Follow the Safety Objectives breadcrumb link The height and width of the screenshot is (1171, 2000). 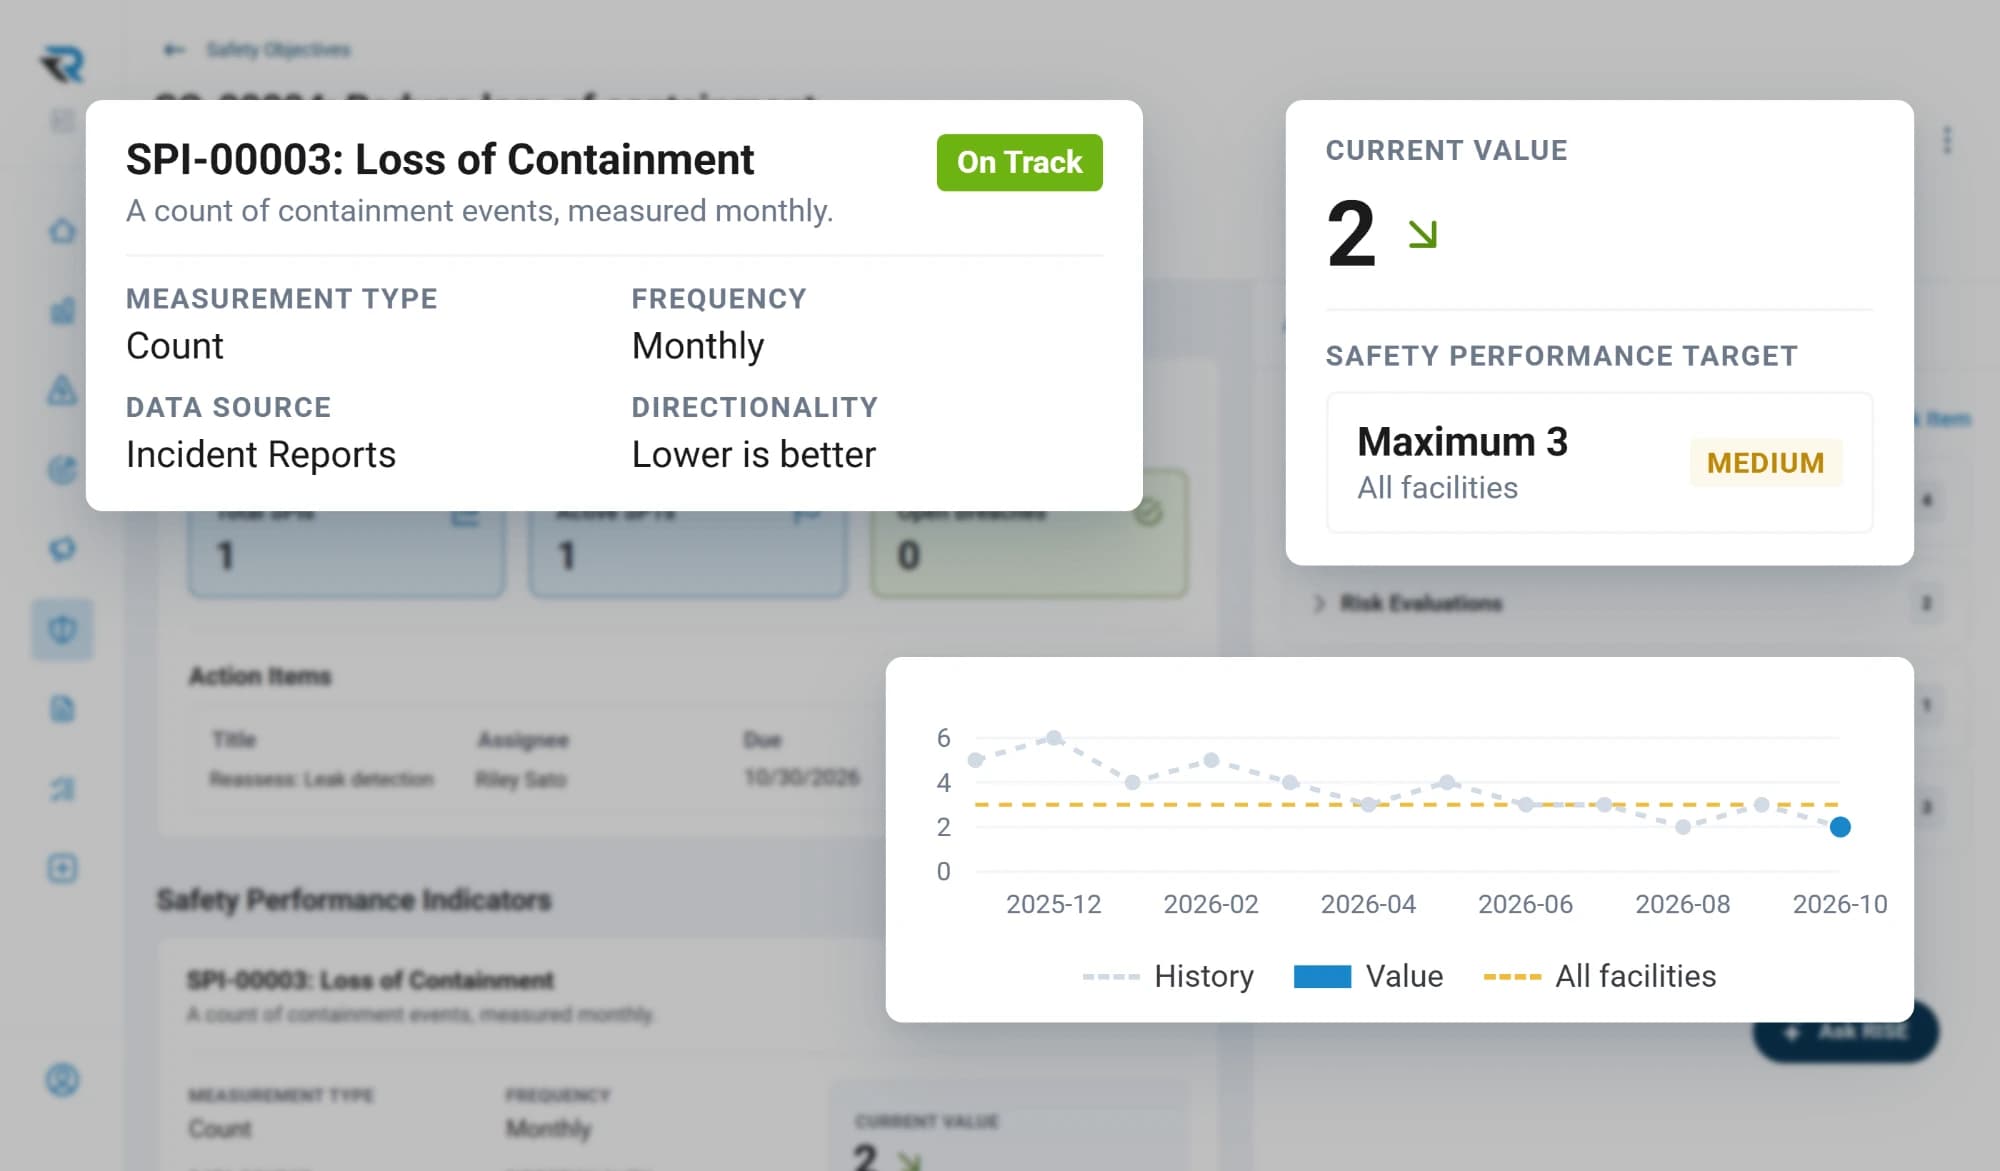coord(278,49)
